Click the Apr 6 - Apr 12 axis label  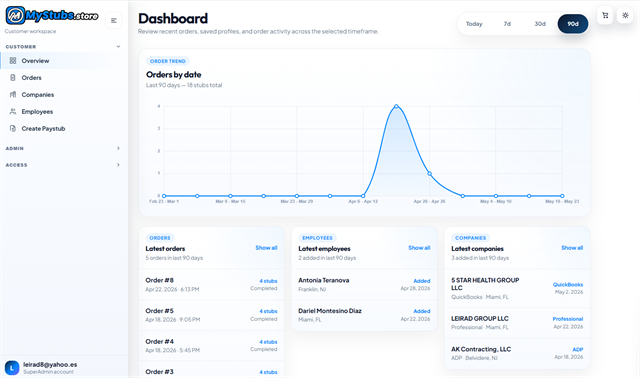363,201
